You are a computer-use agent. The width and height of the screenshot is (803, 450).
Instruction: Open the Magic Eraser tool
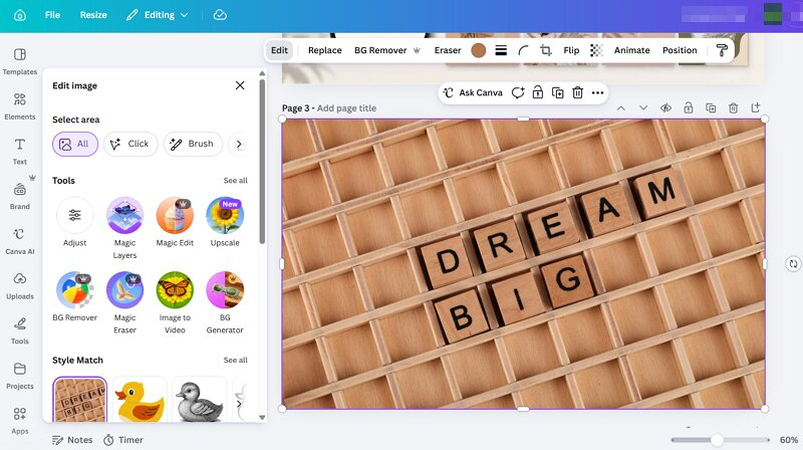[125, 303]
